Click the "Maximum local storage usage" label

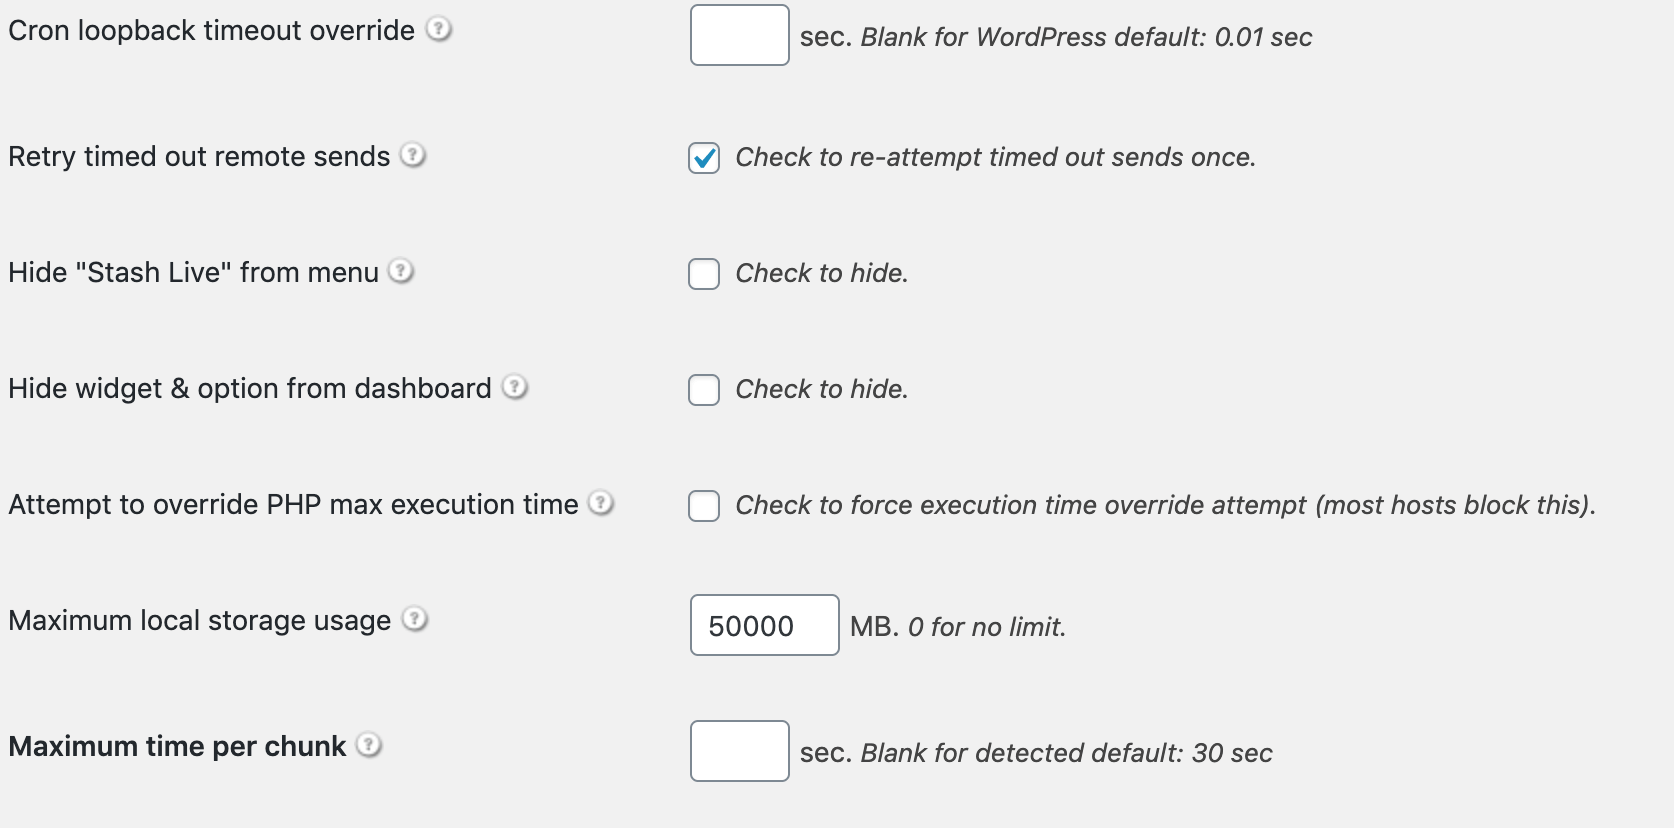coord(199,620)
